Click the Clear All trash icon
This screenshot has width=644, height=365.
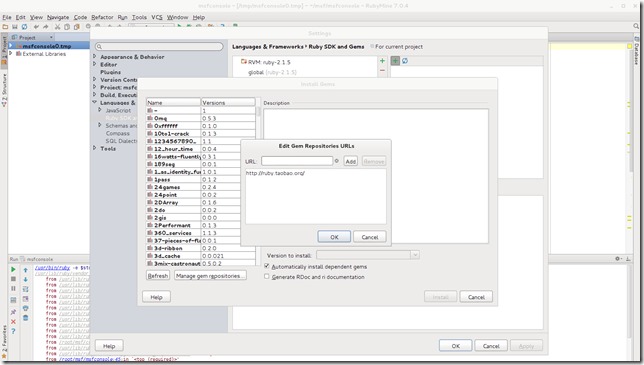tap(25, 318)
